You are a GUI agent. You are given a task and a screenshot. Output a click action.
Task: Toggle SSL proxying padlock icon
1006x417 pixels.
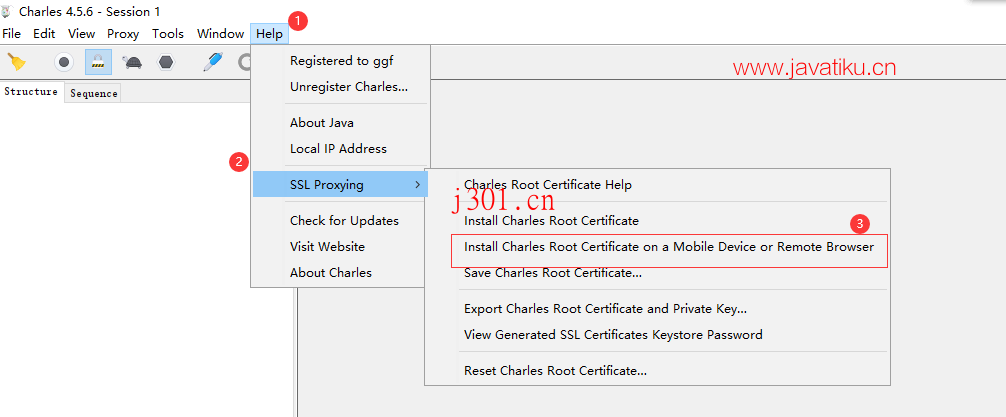coord(98,62)
